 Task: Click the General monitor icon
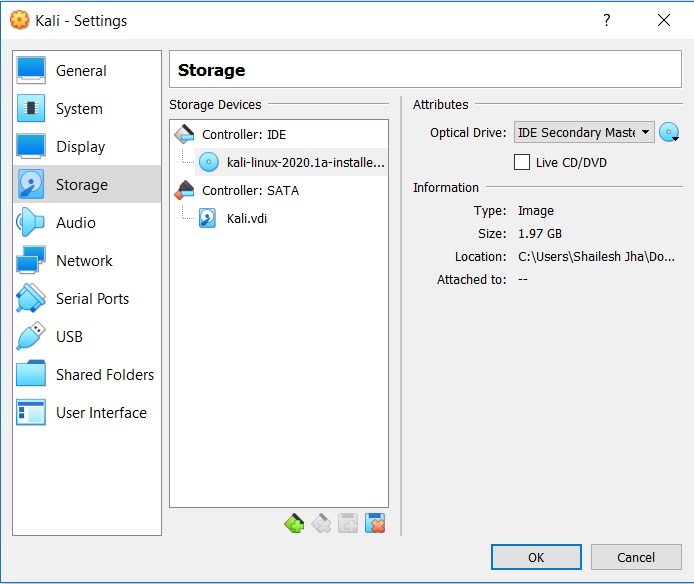click(x=31, y=70)
